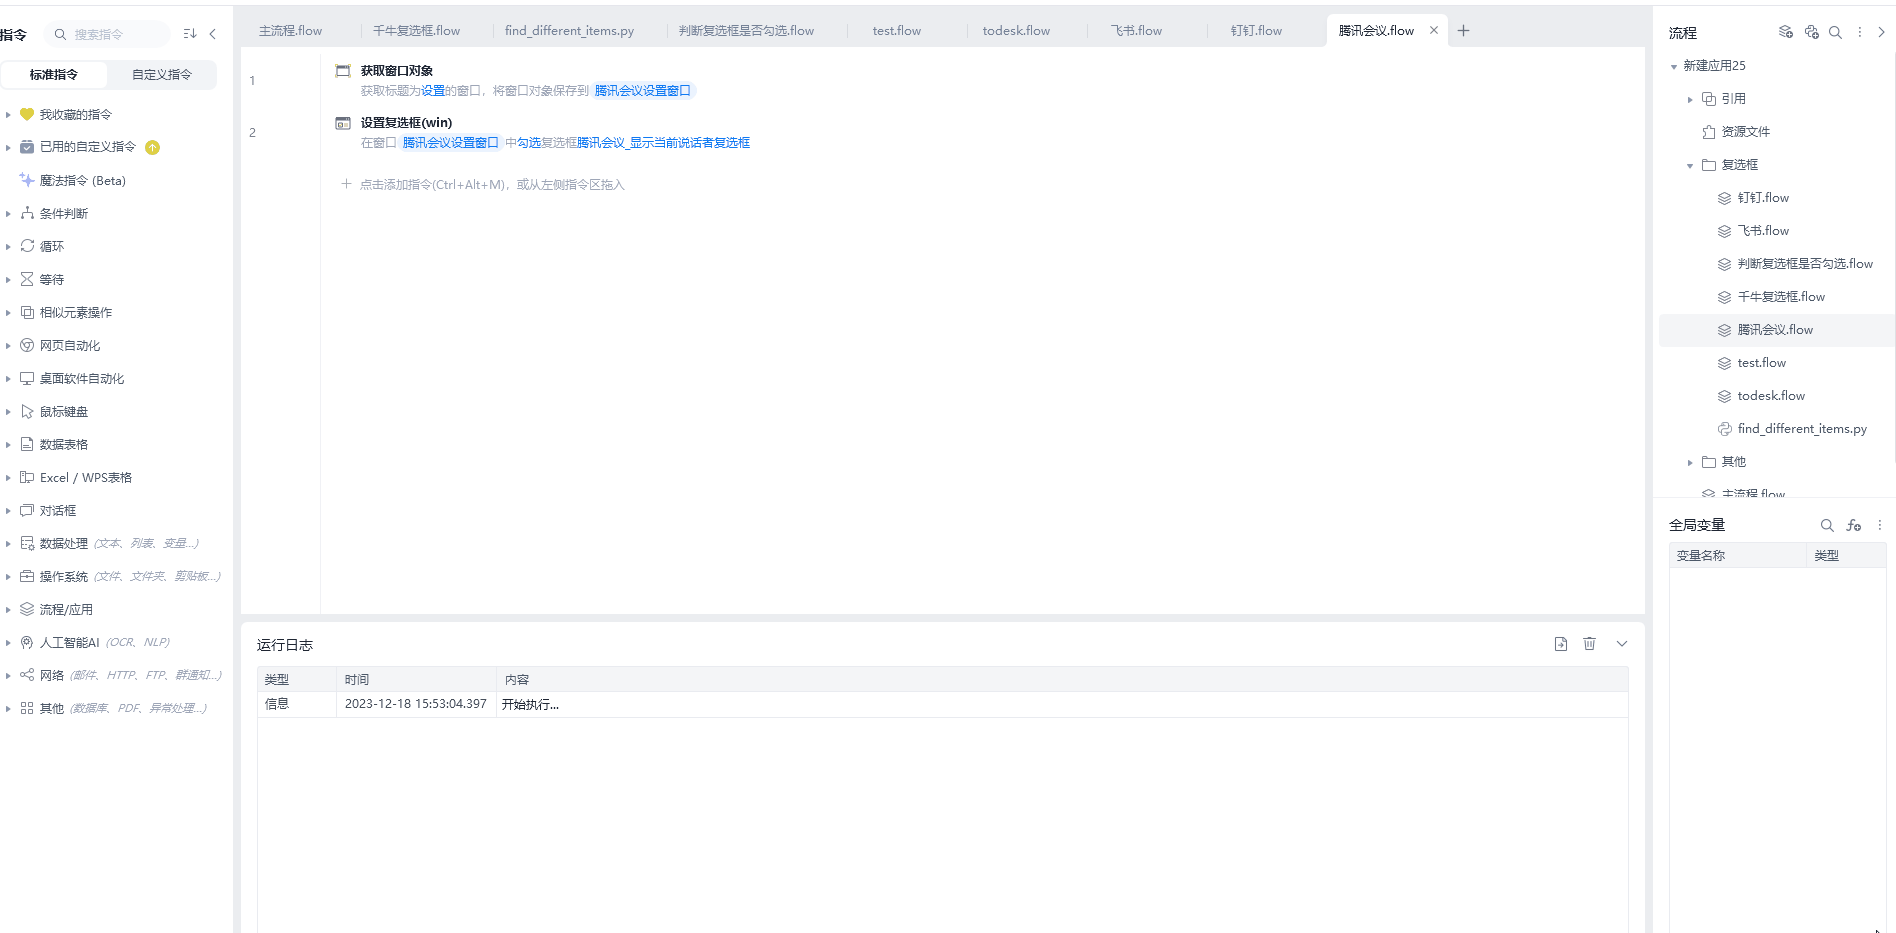Viewport: 1896px width, 933px height.
Task: Click the yellow upgrade arrow badge
Action: click(x=152, y=148)
